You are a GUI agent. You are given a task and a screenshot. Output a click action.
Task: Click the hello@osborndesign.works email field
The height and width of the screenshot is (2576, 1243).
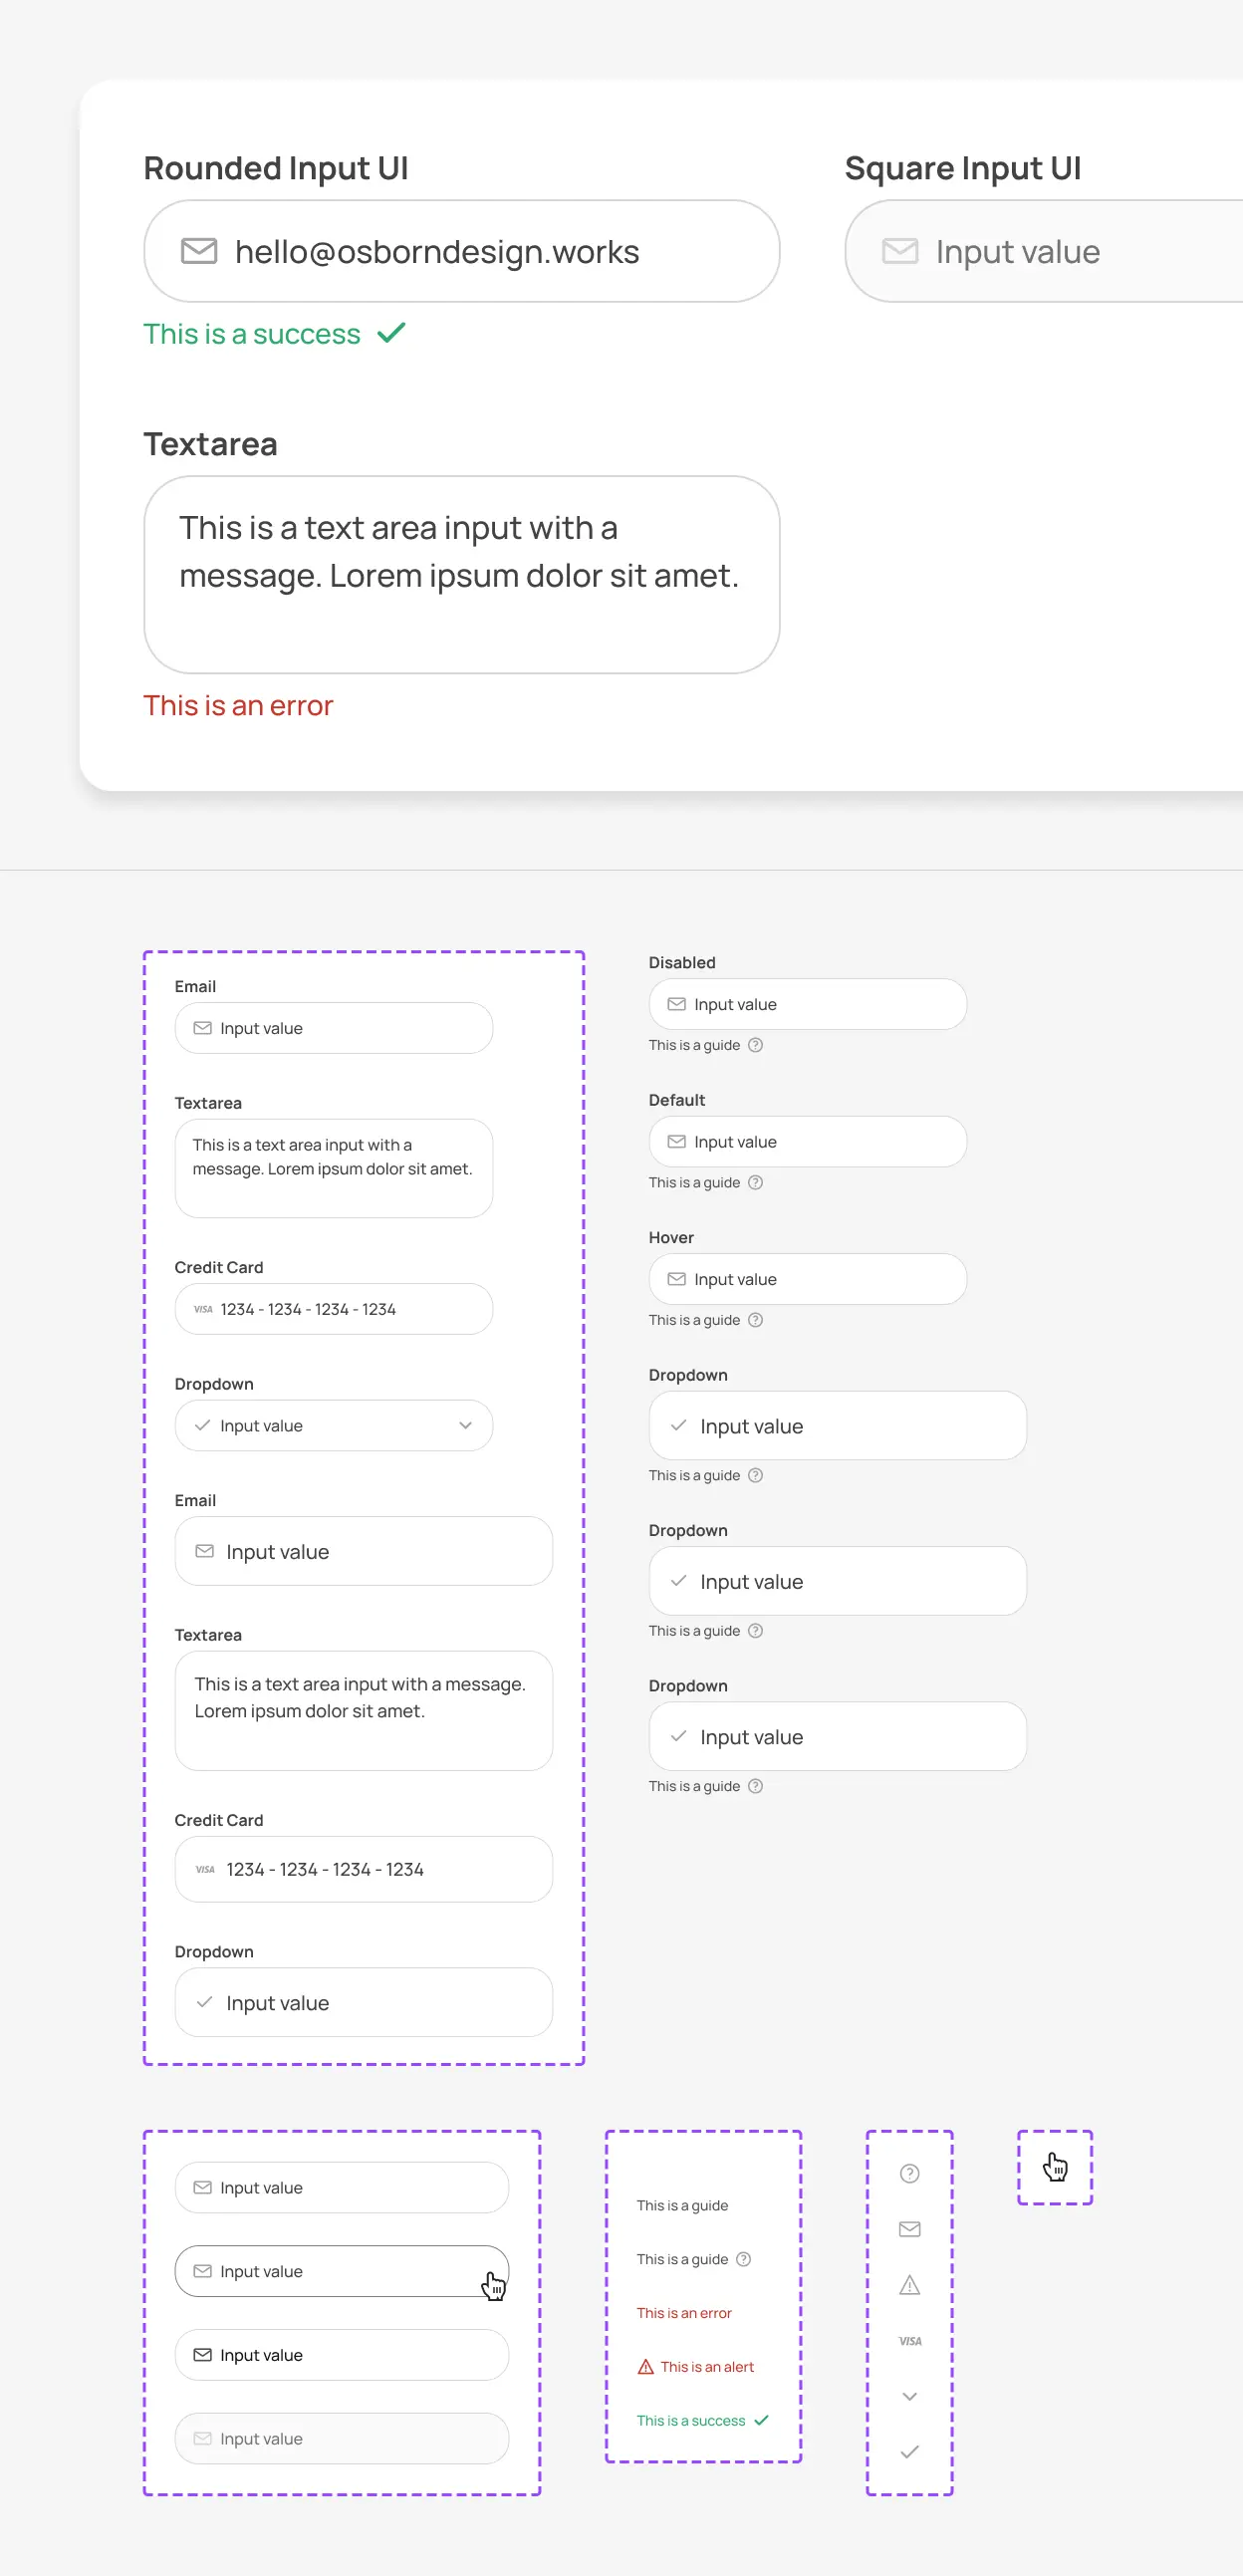tap(461, 251)
